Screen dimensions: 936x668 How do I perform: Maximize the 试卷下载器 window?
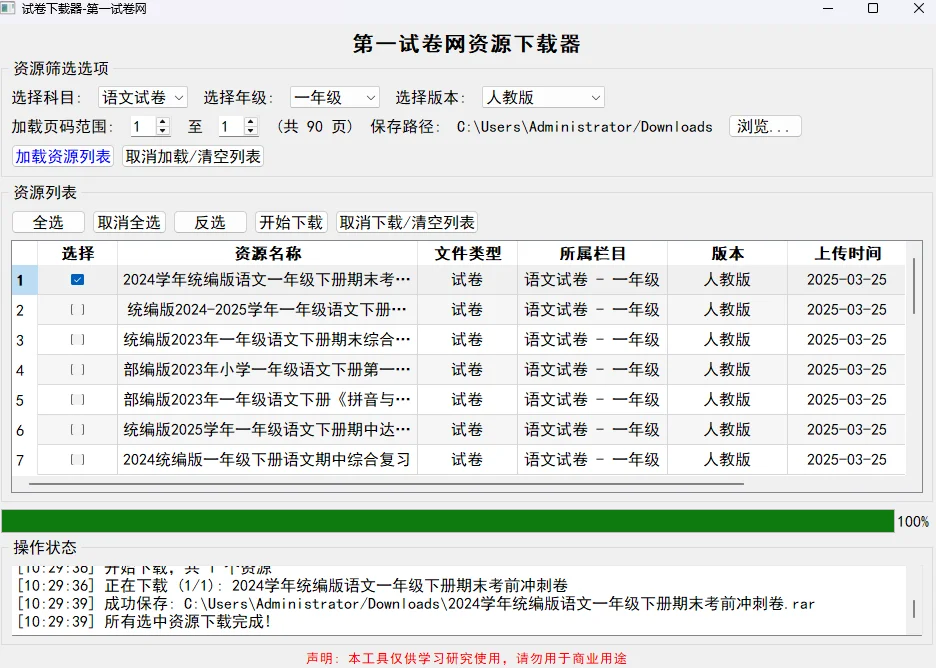pyautogui.click(x=873, y=8)
